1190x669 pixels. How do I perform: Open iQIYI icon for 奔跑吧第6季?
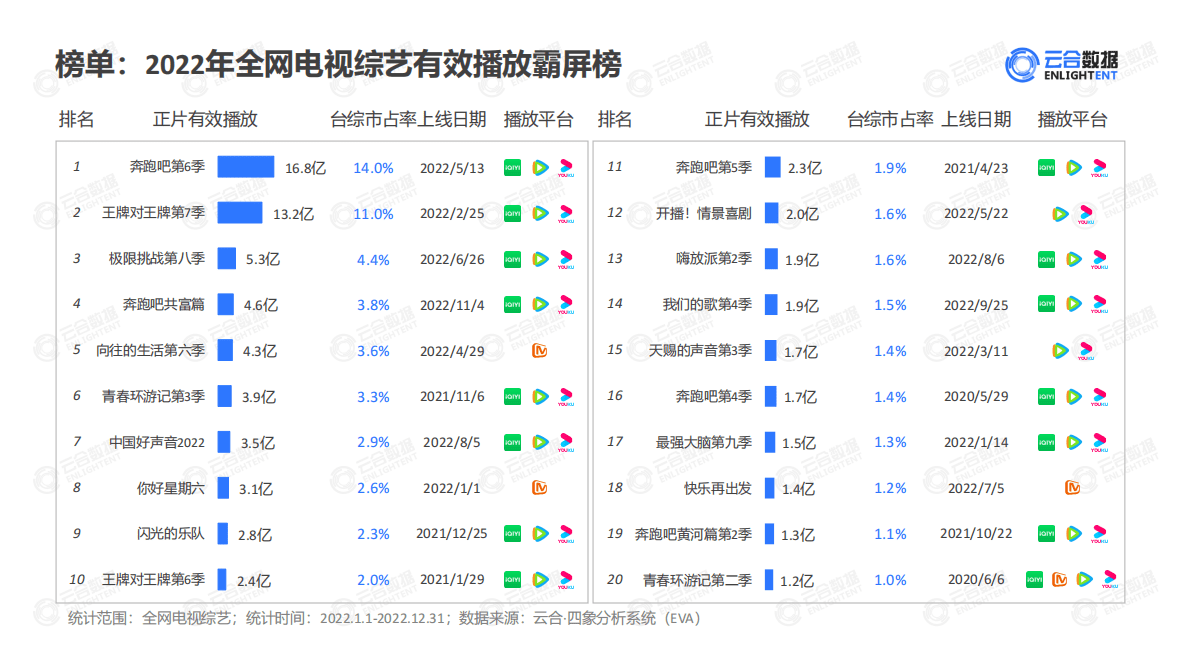coord(511,167)
